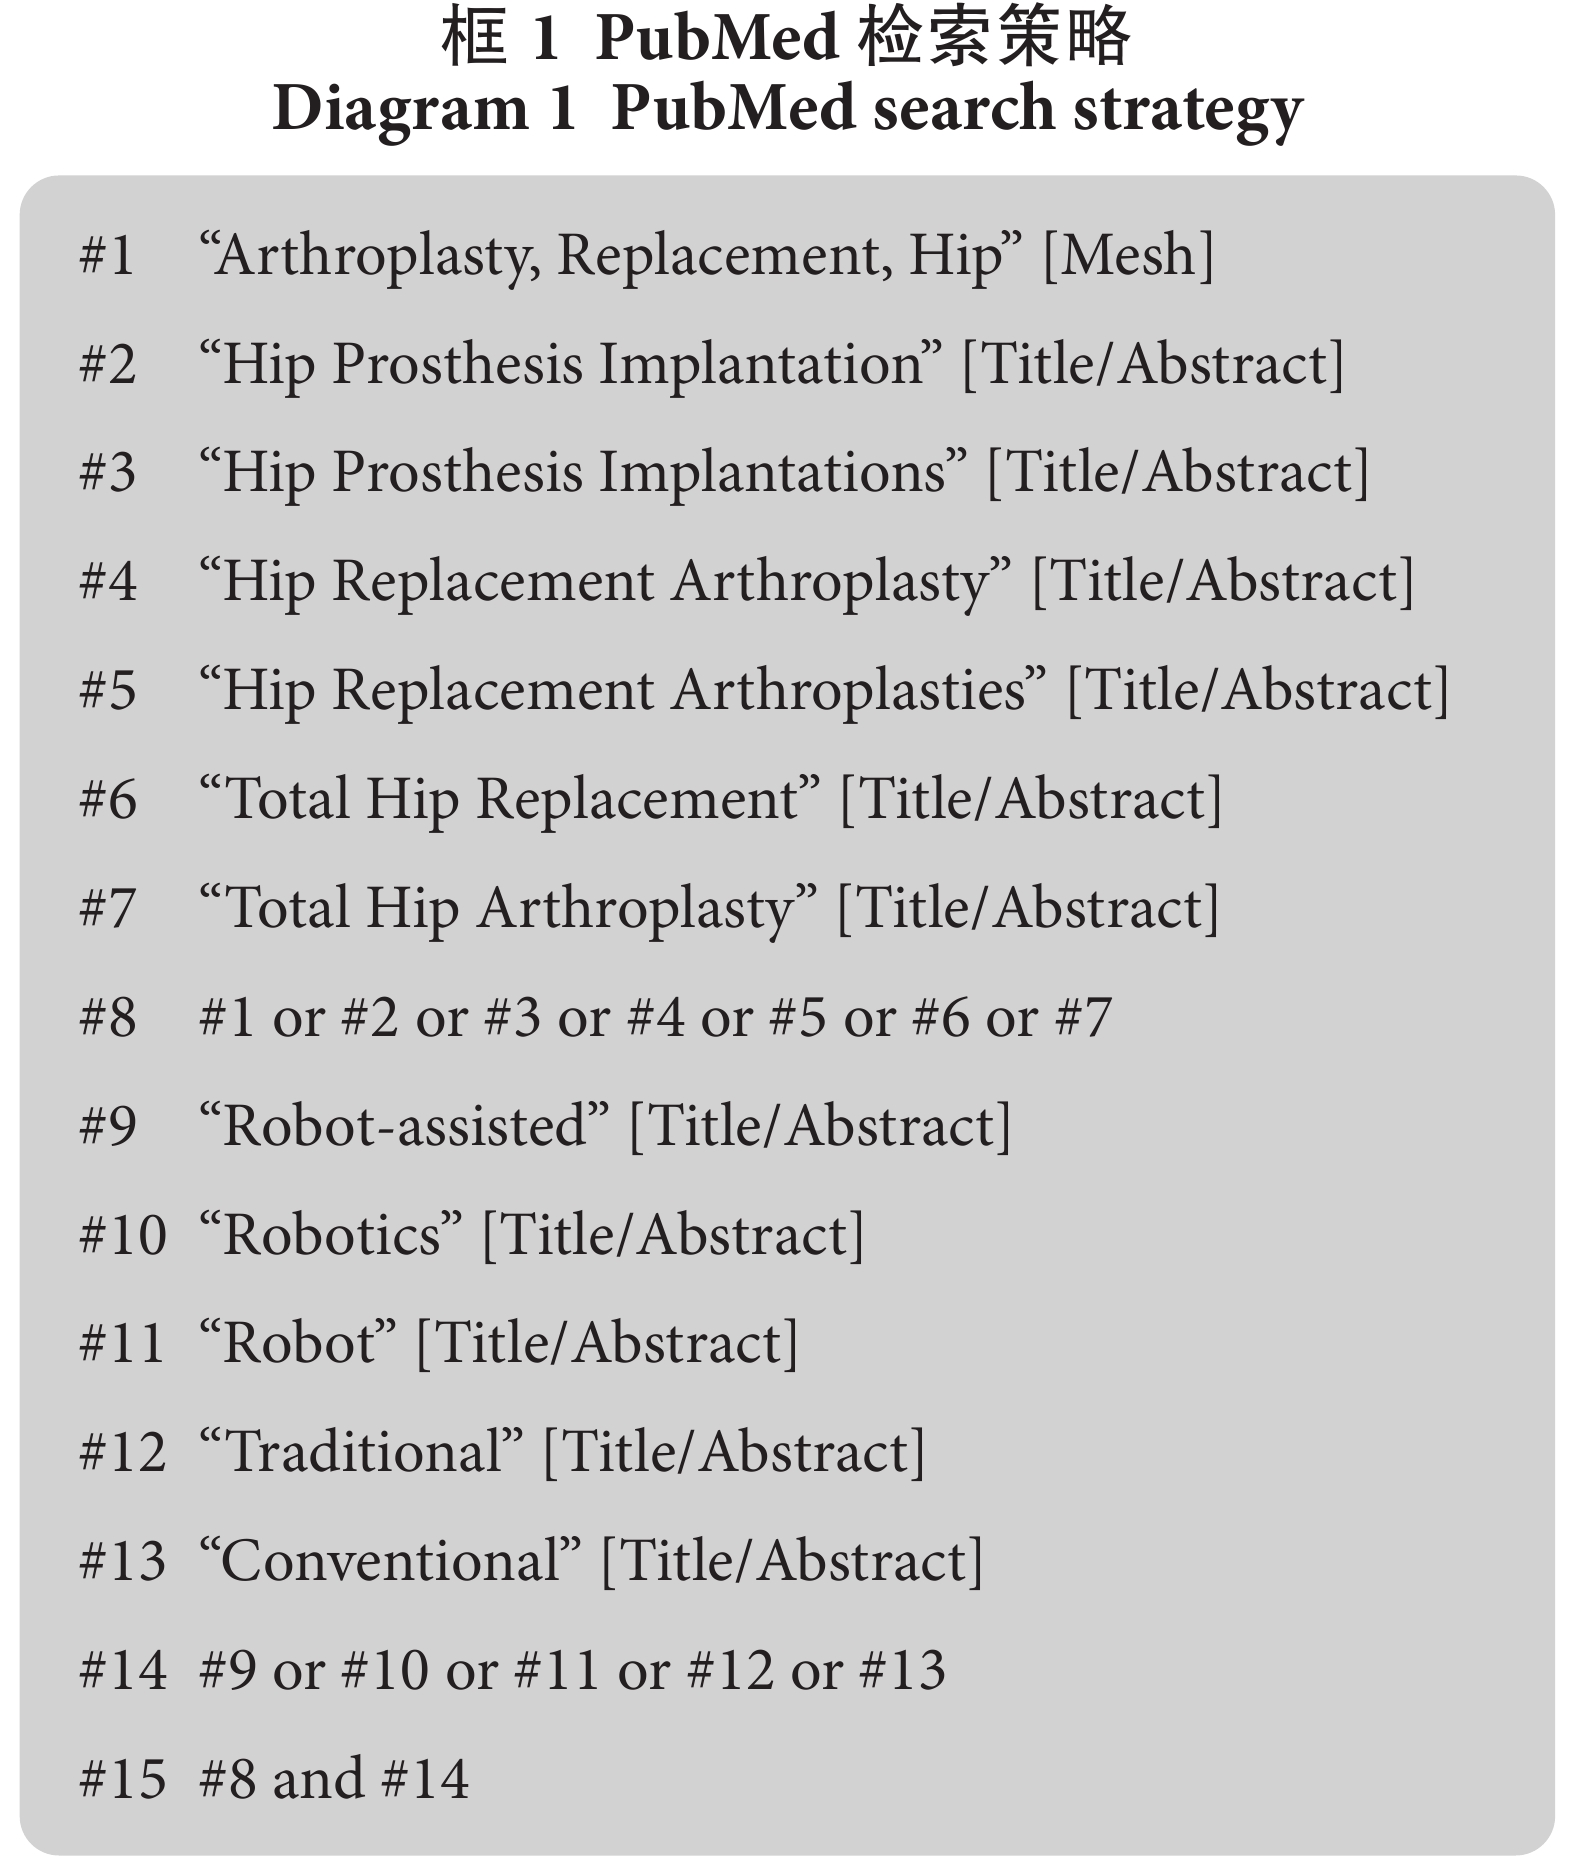Click the #10 line number label
Image resolution: width=1575 pixels, height=1859 pixels.
coord(123,1237)
